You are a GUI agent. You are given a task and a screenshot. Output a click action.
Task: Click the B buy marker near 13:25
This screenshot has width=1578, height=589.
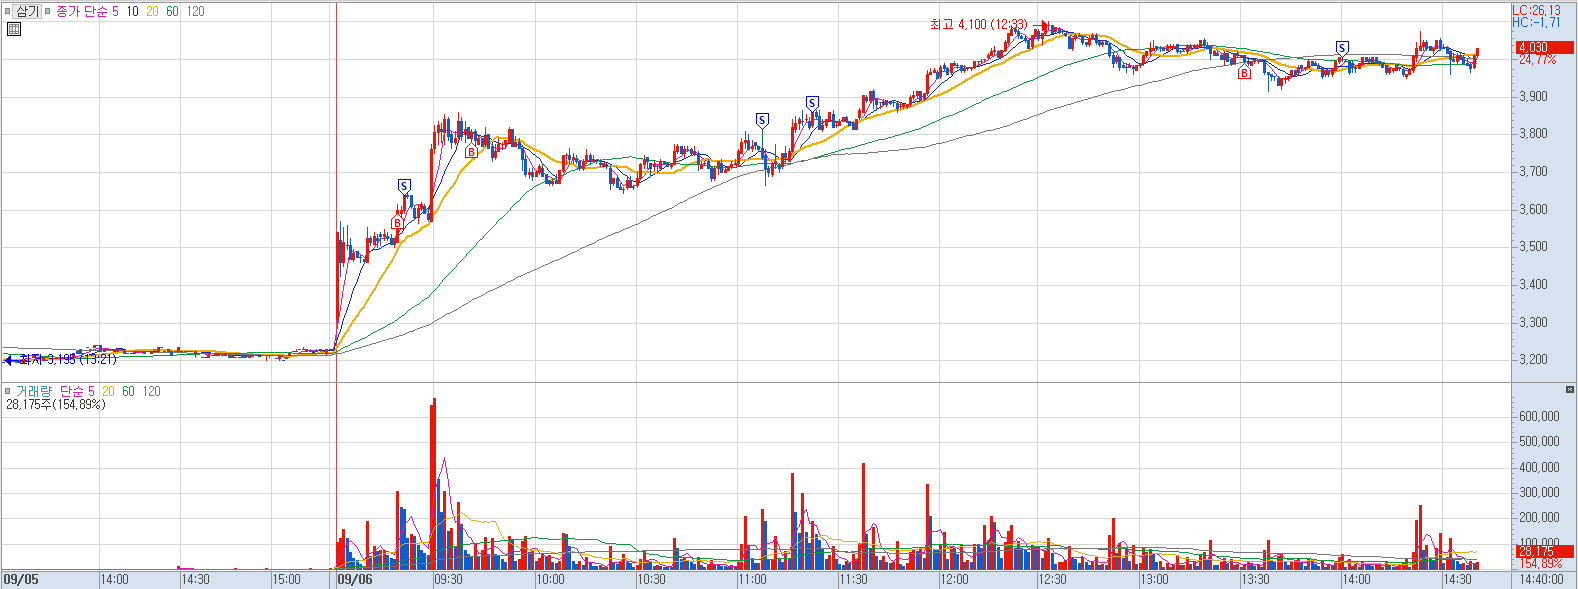[x=1244, y=73]
